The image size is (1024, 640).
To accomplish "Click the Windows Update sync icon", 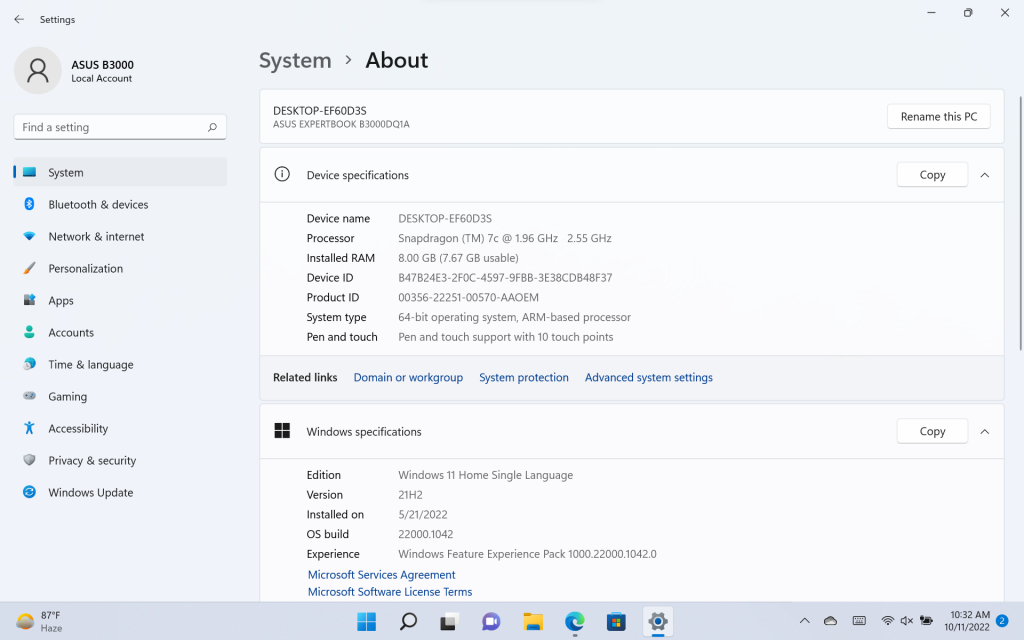I will [29, 492].
